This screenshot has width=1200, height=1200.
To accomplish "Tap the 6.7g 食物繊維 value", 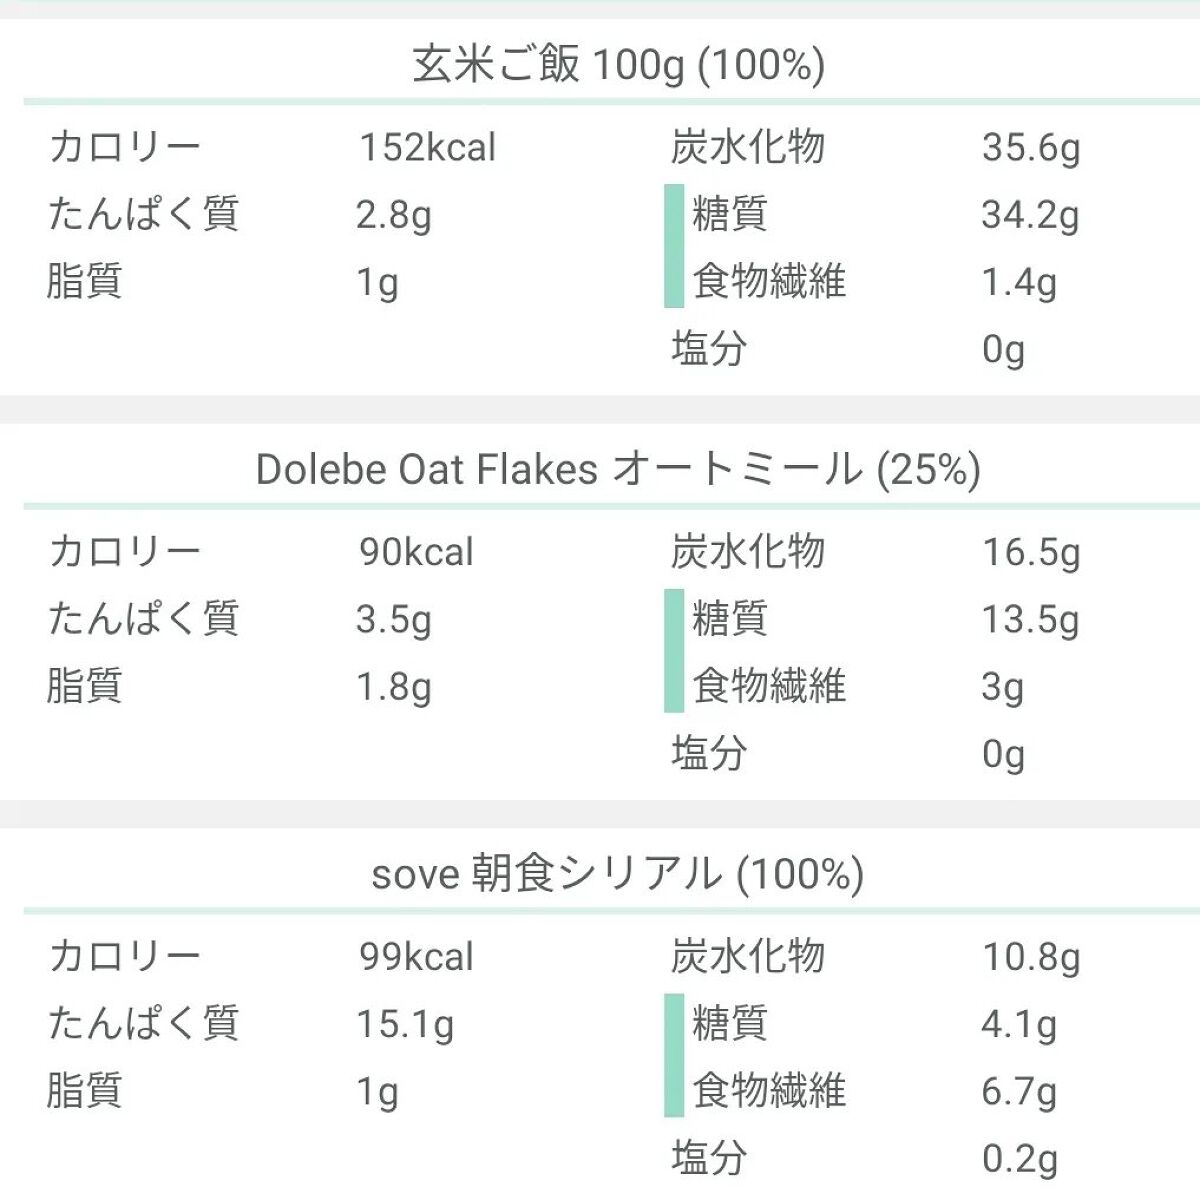I will point(1018,1092).
